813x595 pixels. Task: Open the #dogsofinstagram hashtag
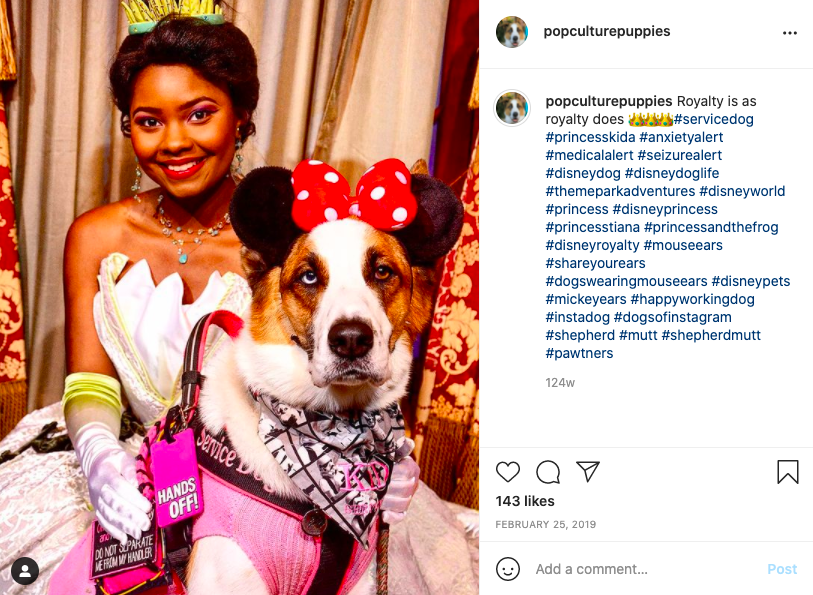point(672,317)
